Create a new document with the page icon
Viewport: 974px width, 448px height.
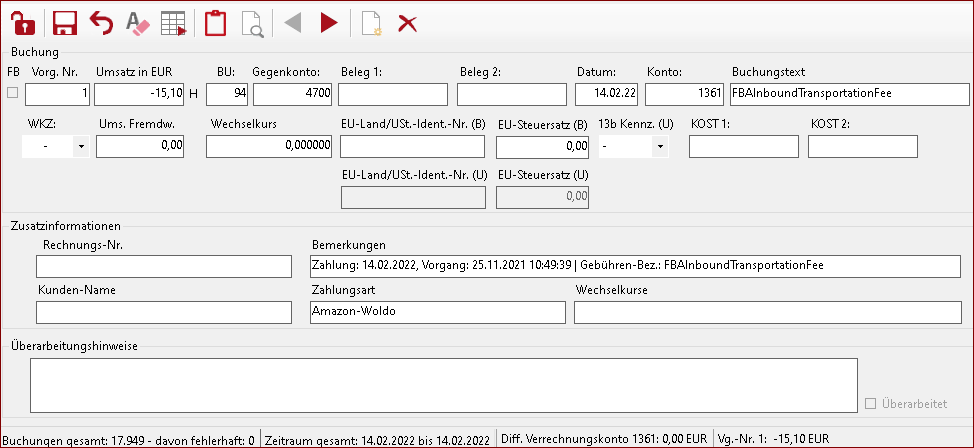point(371,24)
